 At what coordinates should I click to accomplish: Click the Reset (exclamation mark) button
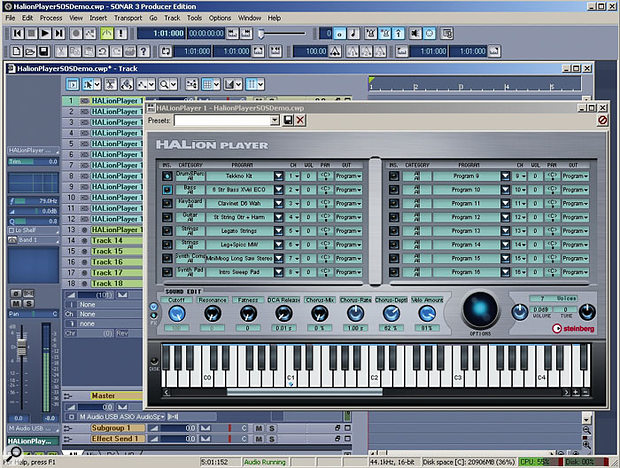point(121,34)
